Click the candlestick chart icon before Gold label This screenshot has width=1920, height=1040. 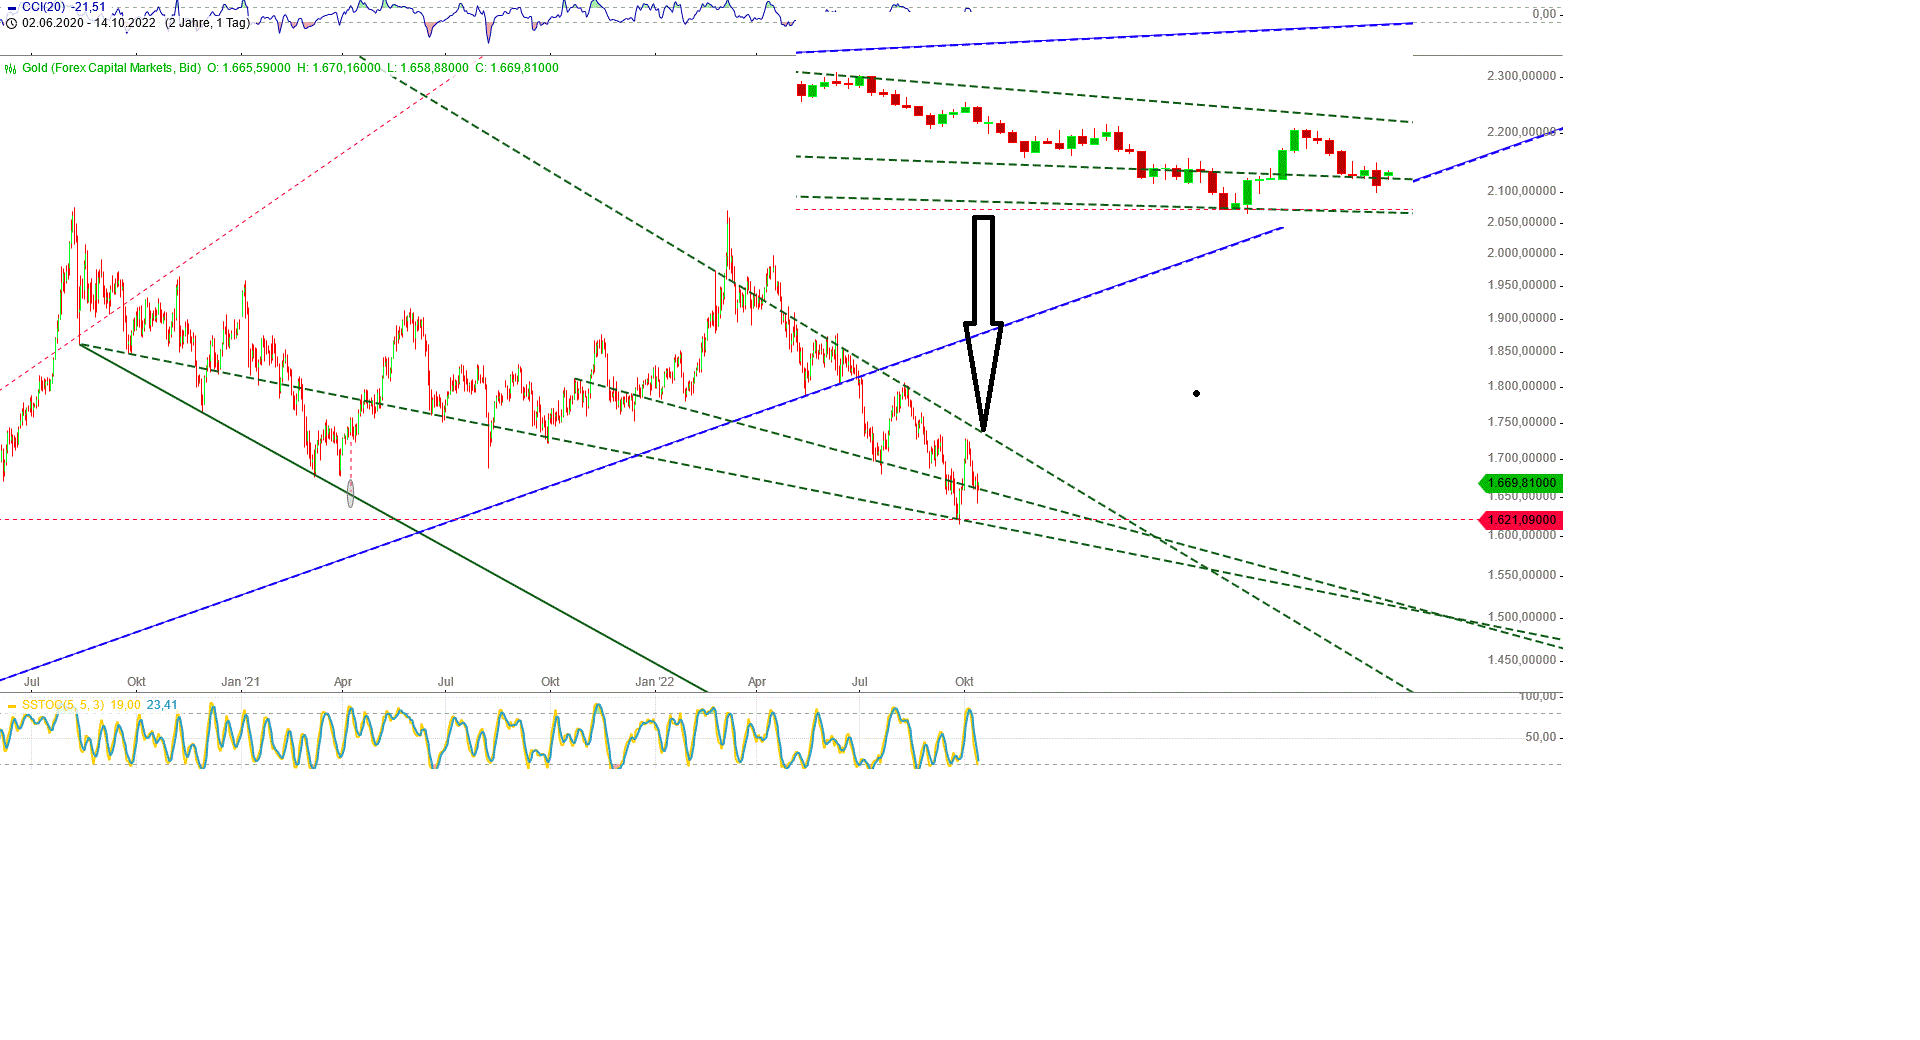[x=9, y=68]
